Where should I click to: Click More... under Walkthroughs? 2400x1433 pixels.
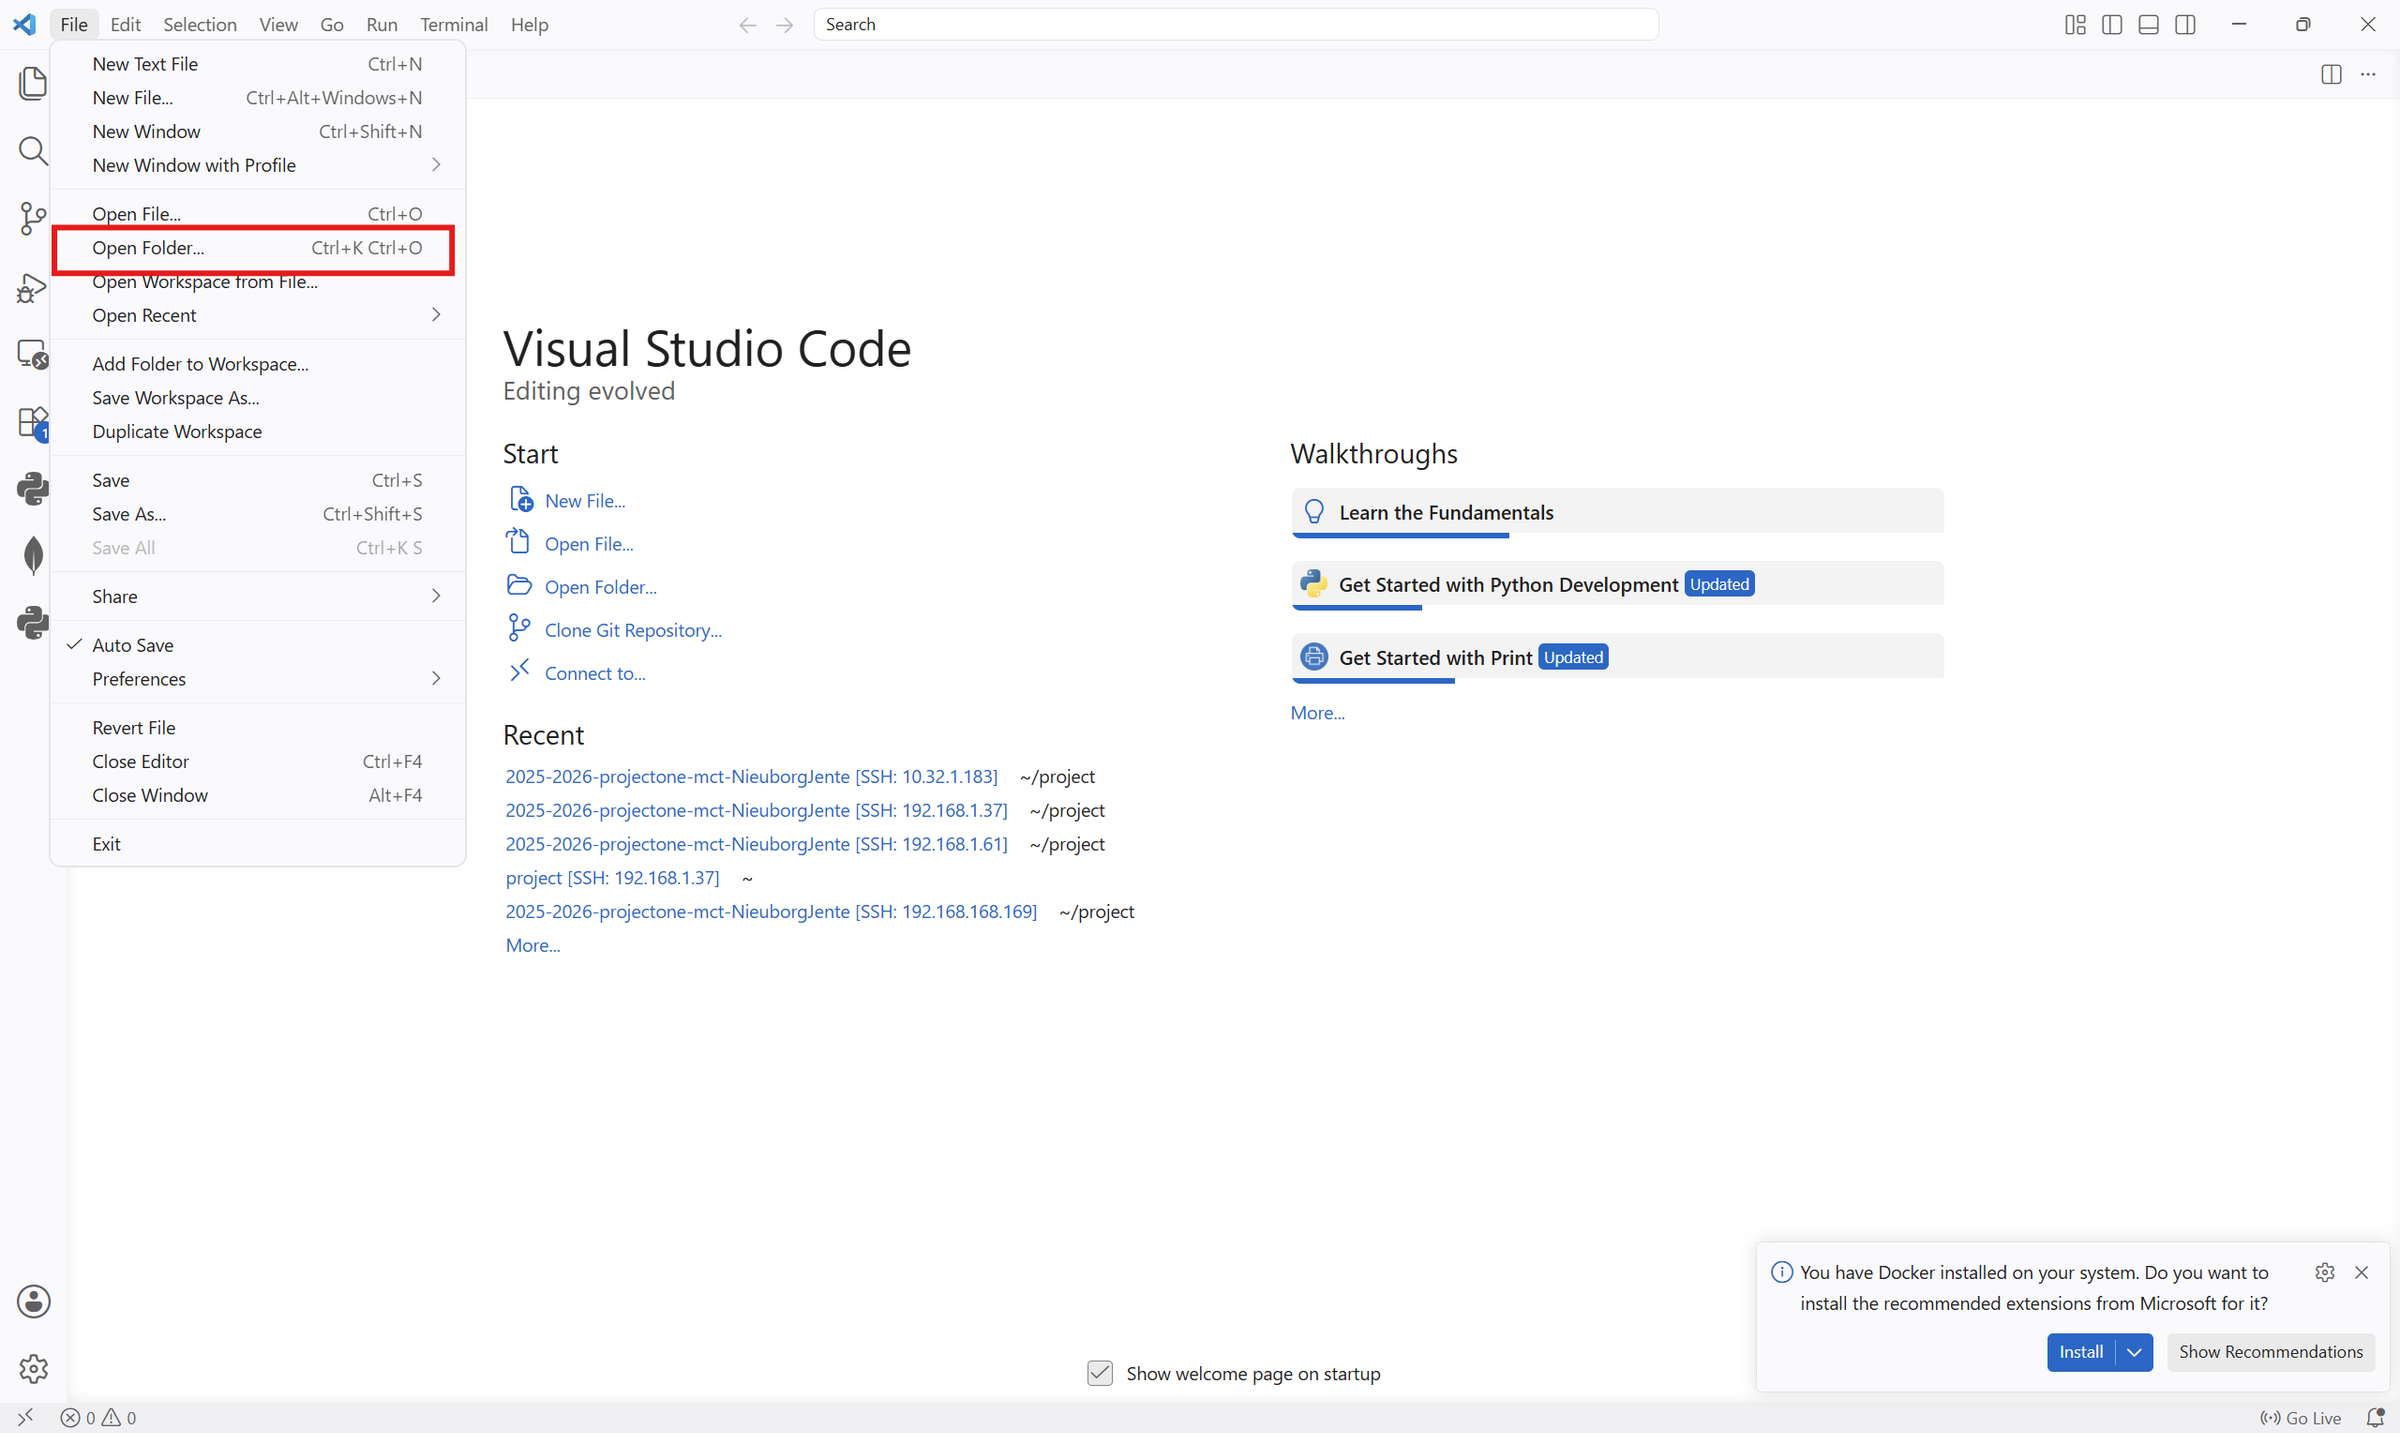pyautogui.click(x=1317, y=713)
